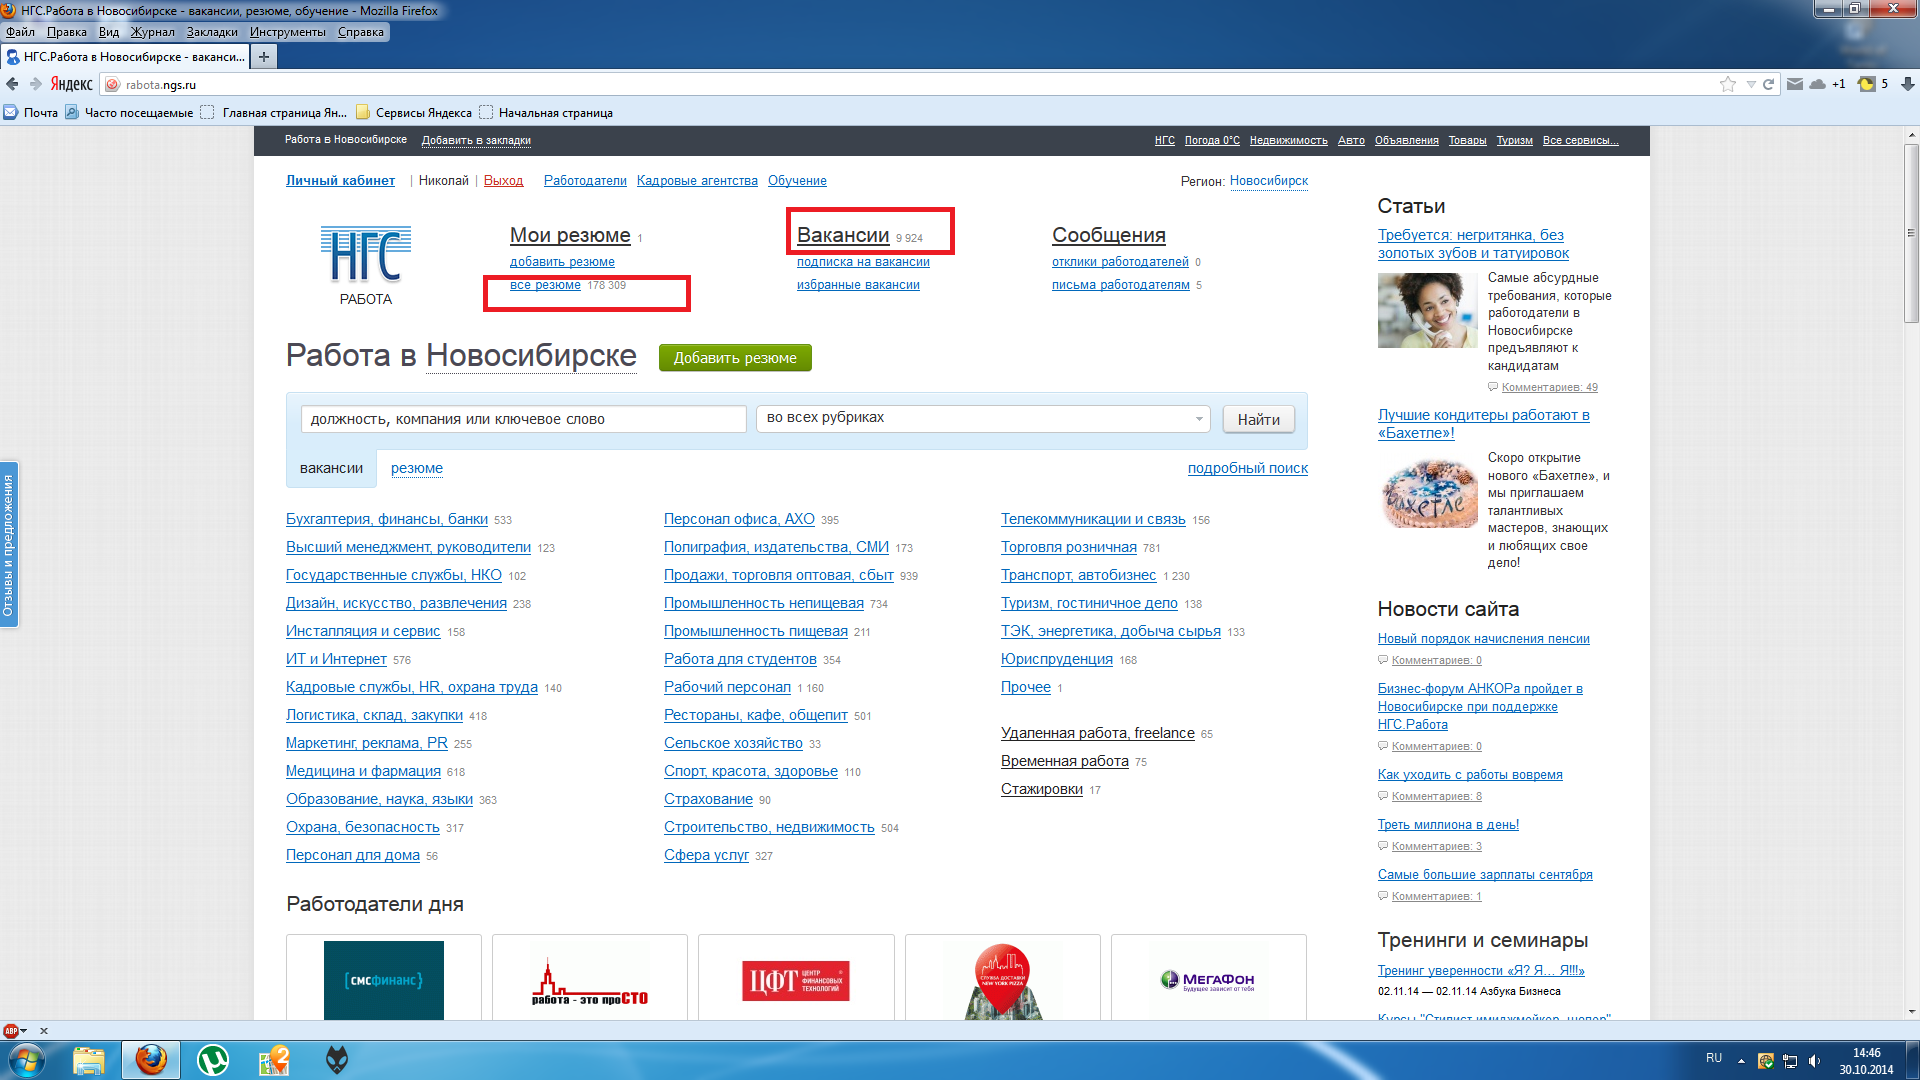The image size is (1920, 1080).
Task: Click the keyword search input field
Action: click(523, 419)
